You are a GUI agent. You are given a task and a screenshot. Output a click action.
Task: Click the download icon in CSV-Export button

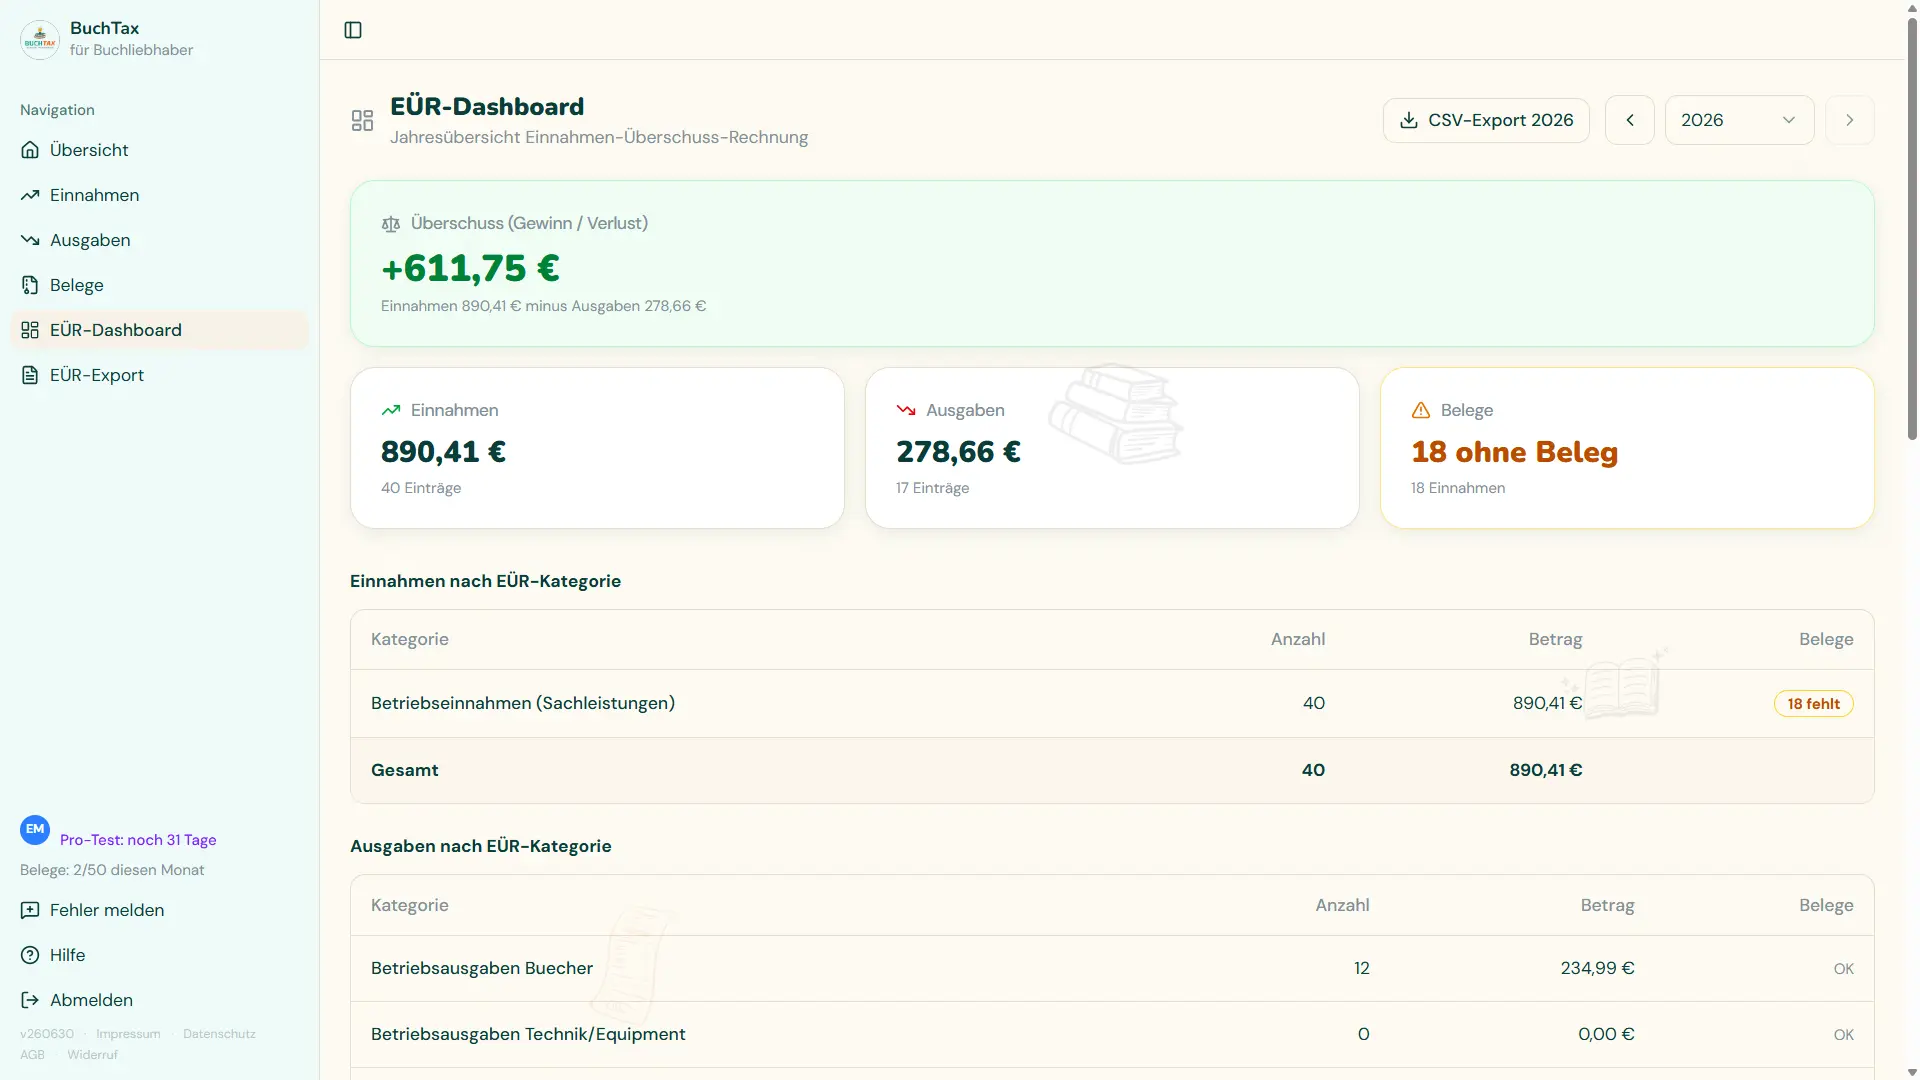pos(1409,120)
